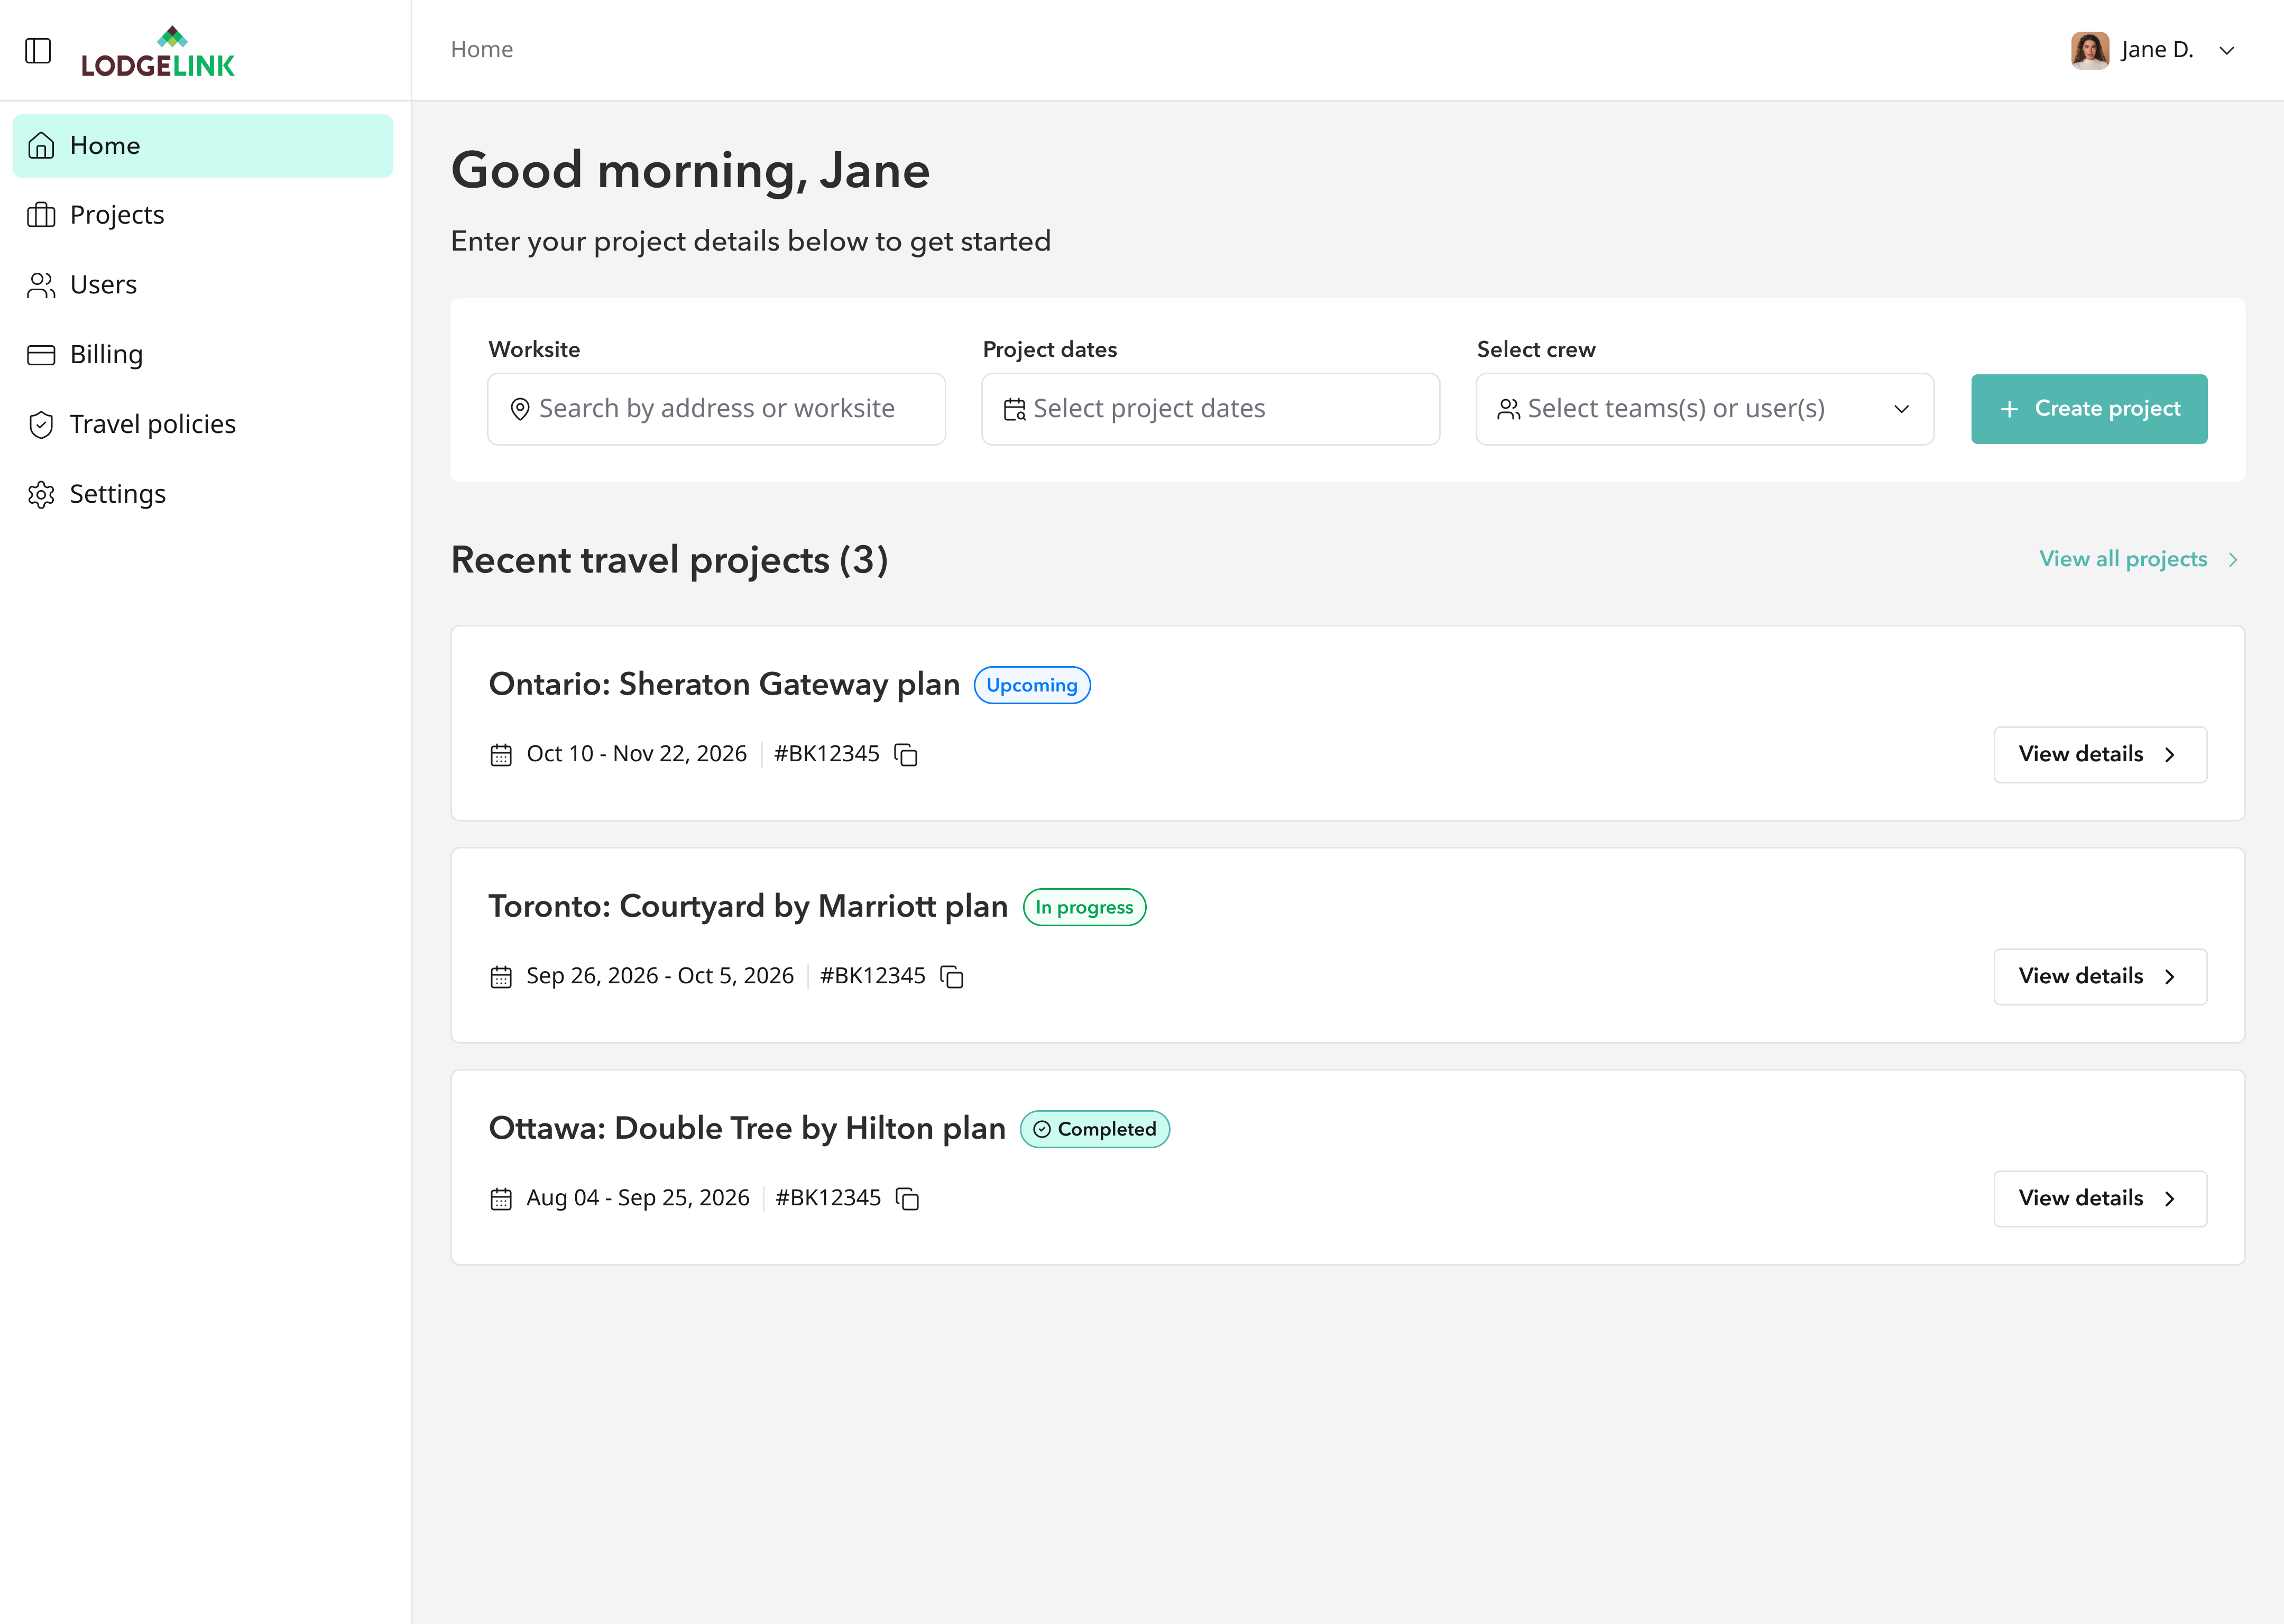This screenshot has height=1624, width=2284.
Task: Click calendar icon in Project dates field
Action: point(1014,409)
